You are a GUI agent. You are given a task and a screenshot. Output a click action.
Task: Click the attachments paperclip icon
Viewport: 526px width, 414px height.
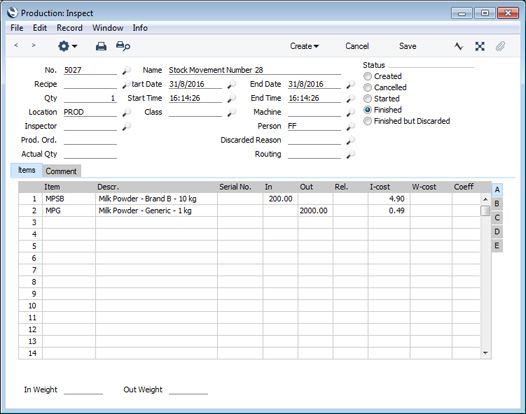[x=500, y=46]
